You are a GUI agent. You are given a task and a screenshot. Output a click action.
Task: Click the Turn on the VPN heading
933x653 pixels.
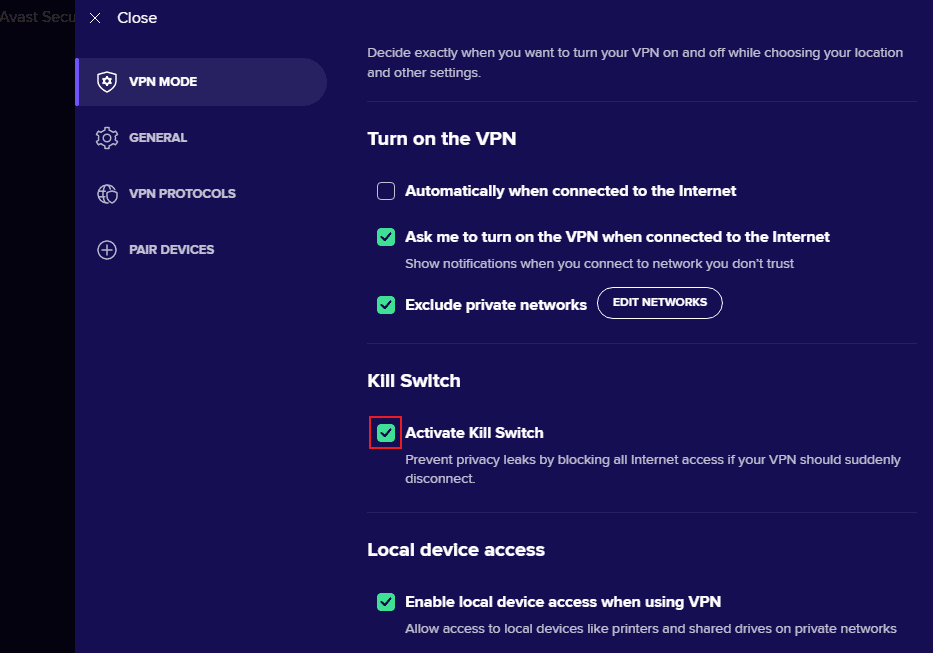coord(441,138)
